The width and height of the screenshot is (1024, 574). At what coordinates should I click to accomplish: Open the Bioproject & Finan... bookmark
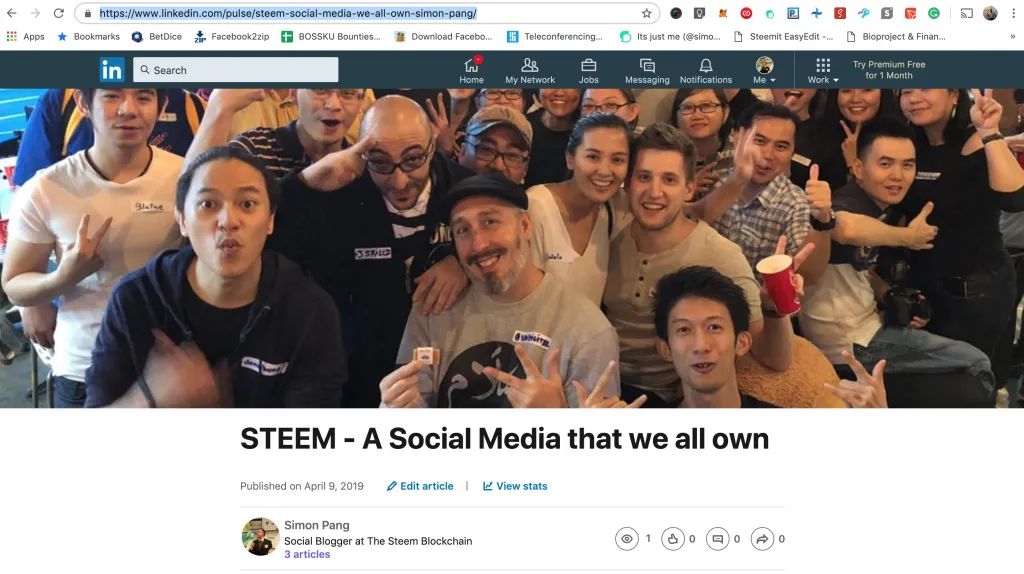[x=895, y=37]
